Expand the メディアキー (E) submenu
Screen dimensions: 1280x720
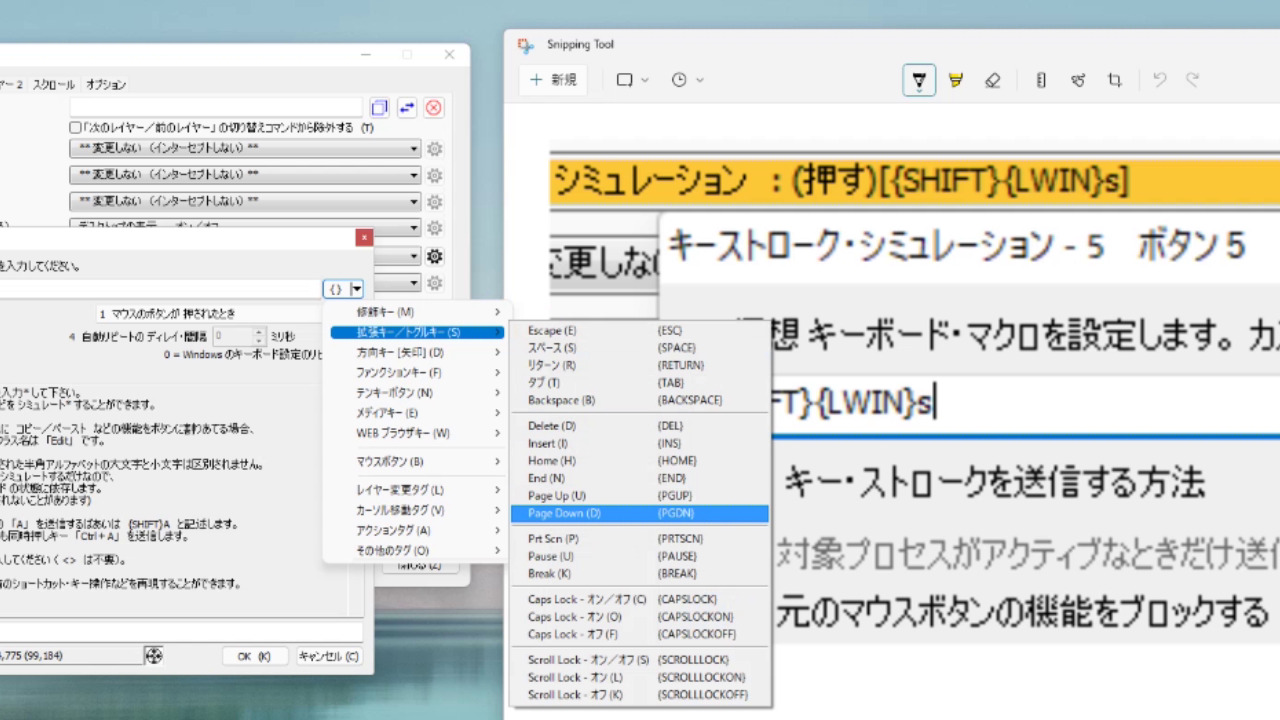click(416, 413)
